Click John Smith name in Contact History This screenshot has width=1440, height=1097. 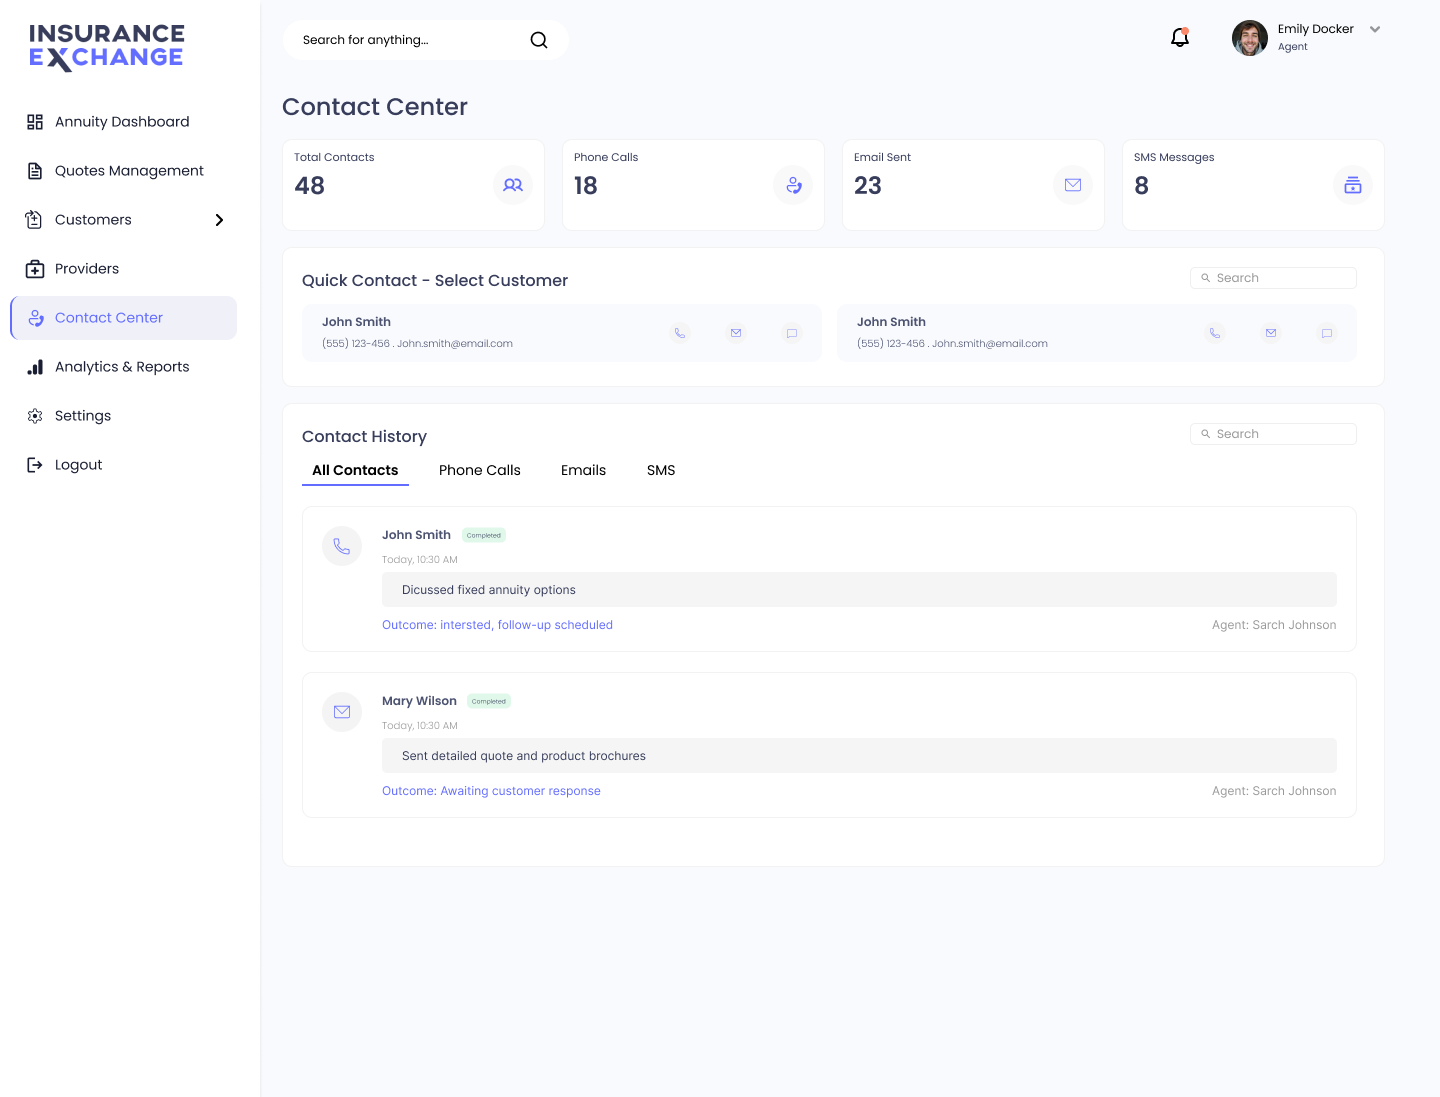[416, 535]
